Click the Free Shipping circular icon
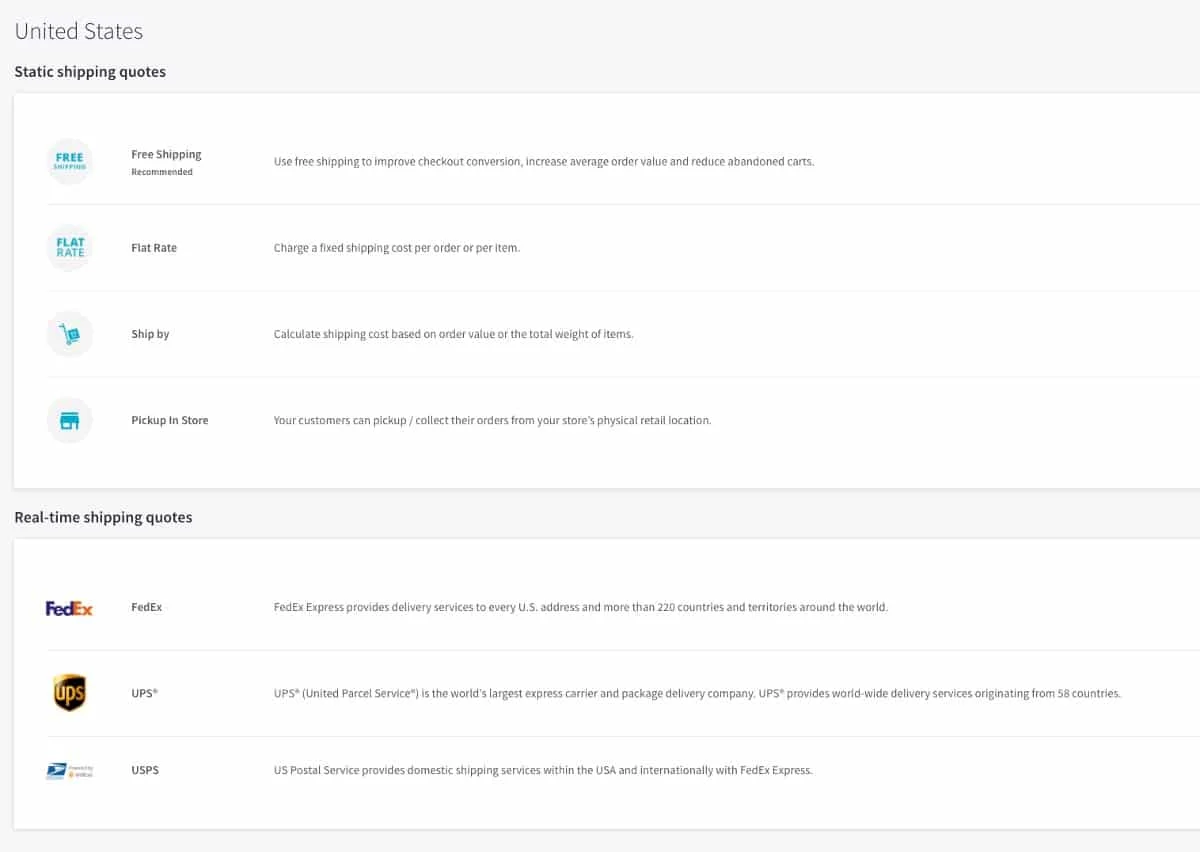The height and width of the screenshot is (852, 1200). (70, 162)
